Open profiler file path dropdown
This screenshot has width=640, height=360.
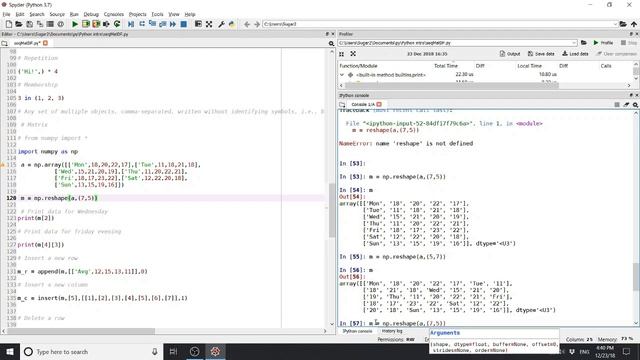(x=574, y=42)
